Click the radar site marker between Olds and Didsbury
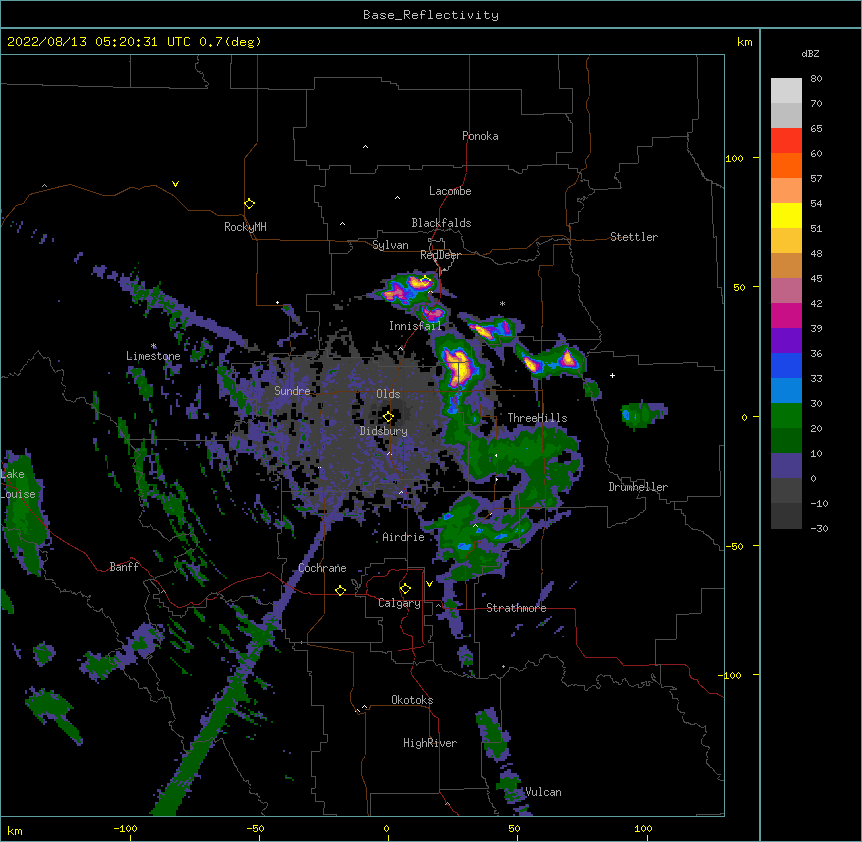This screenshot has width=862, height=842. tap(388, 417)
